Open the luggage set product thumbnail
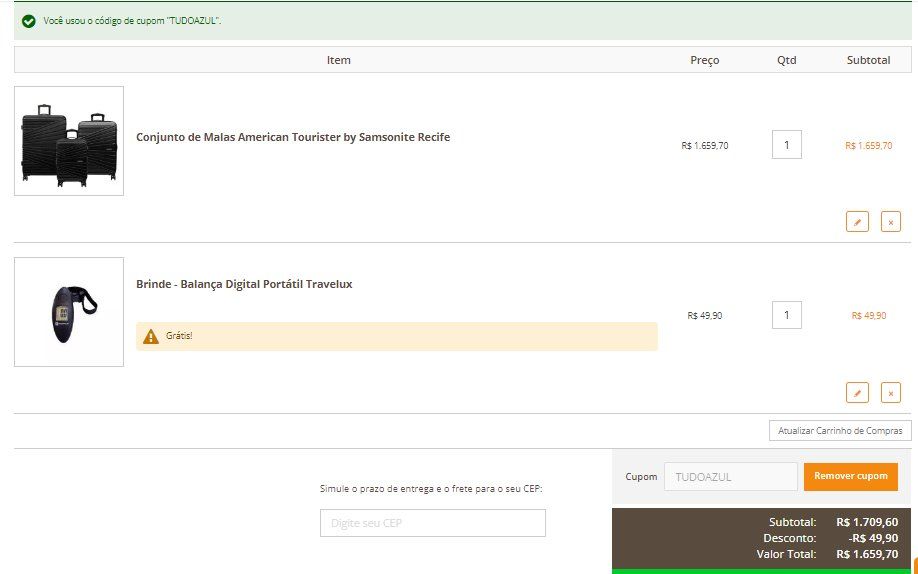 coord(69,141)
